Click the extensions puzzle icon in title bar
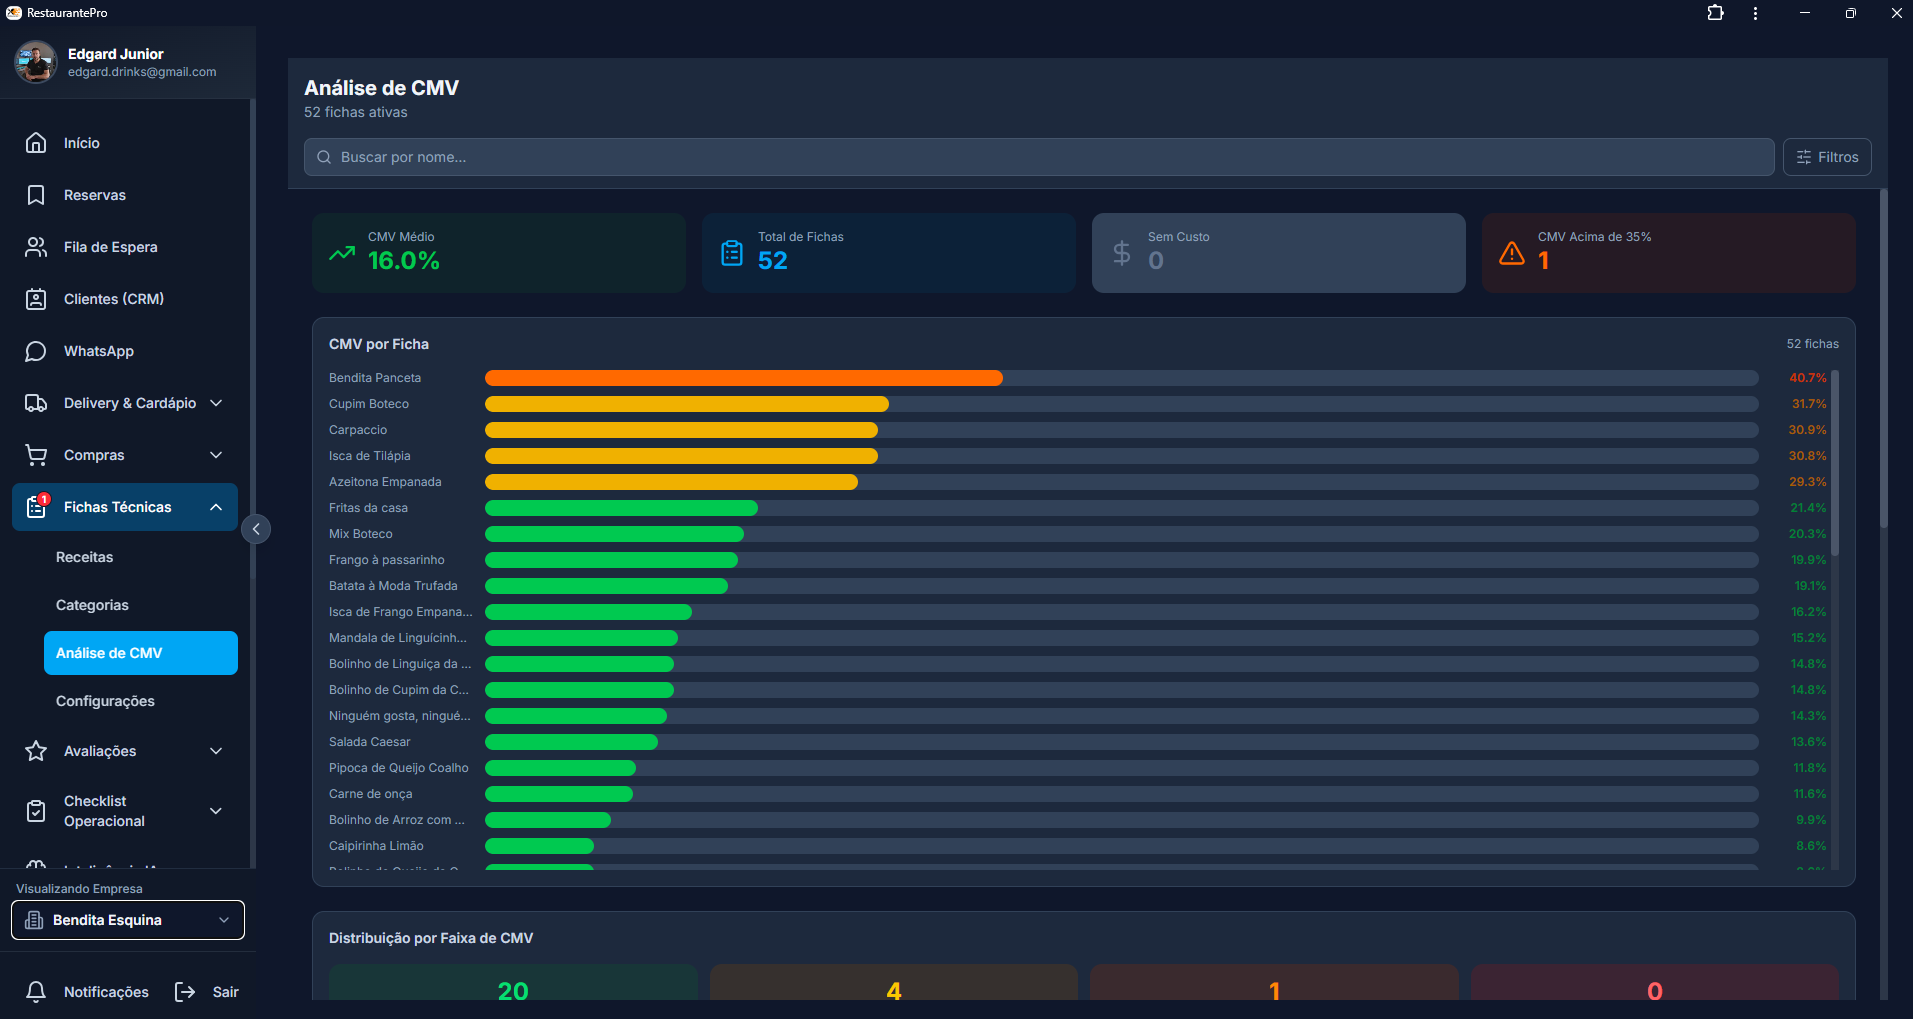Screen dimensions: 1913x1019 1715,13
